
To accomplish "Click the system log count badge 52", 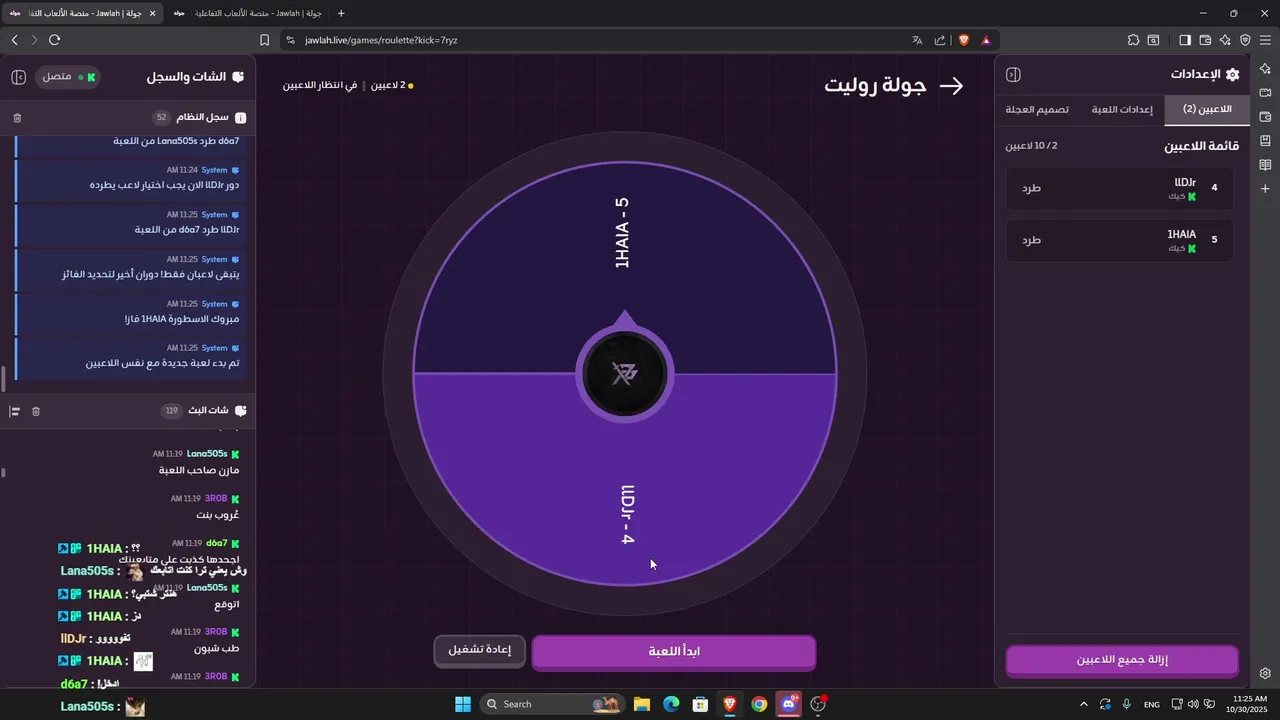I will click(x=162, y=118).
